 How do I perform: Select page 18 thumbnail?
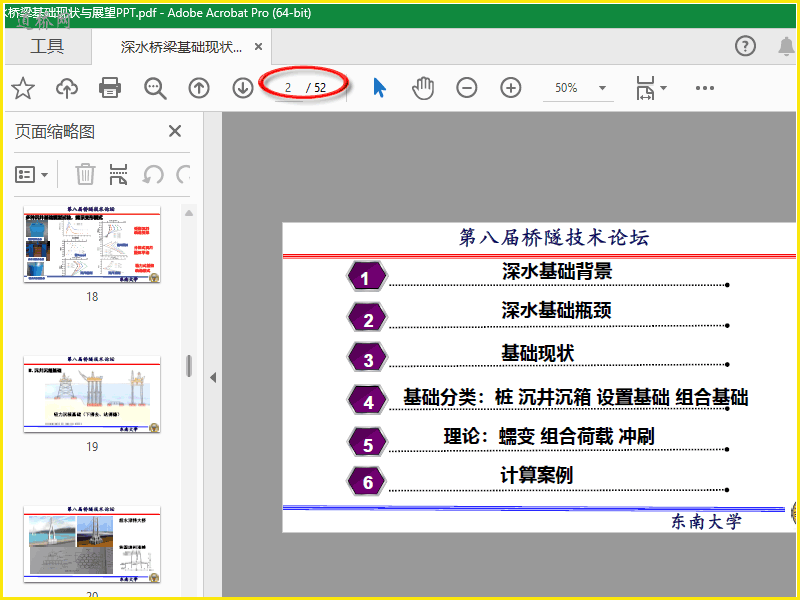pos(92,244)
